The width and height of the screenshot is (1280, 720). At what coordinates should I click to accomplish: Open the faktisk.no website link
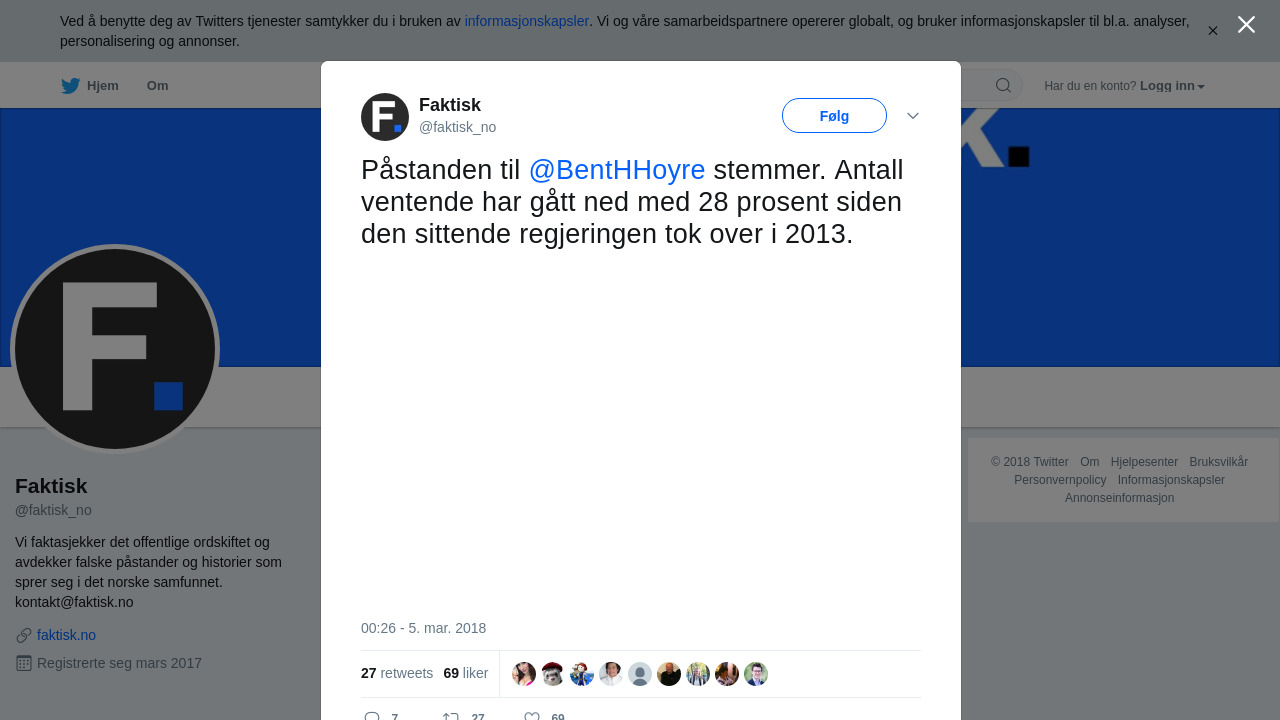pos(66,635)
